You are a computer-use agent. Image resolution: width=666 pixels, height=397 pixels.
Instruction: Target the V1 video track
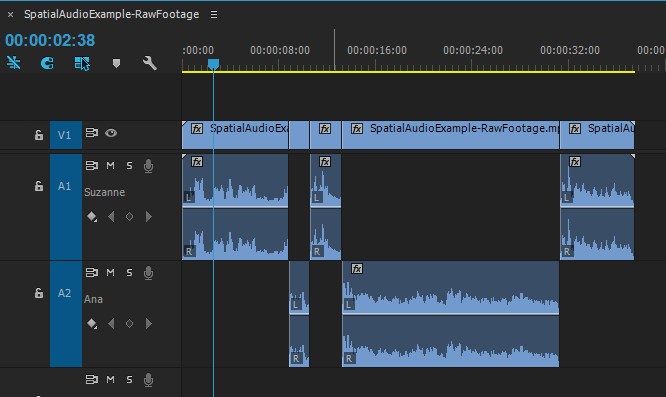click(65, 135)
